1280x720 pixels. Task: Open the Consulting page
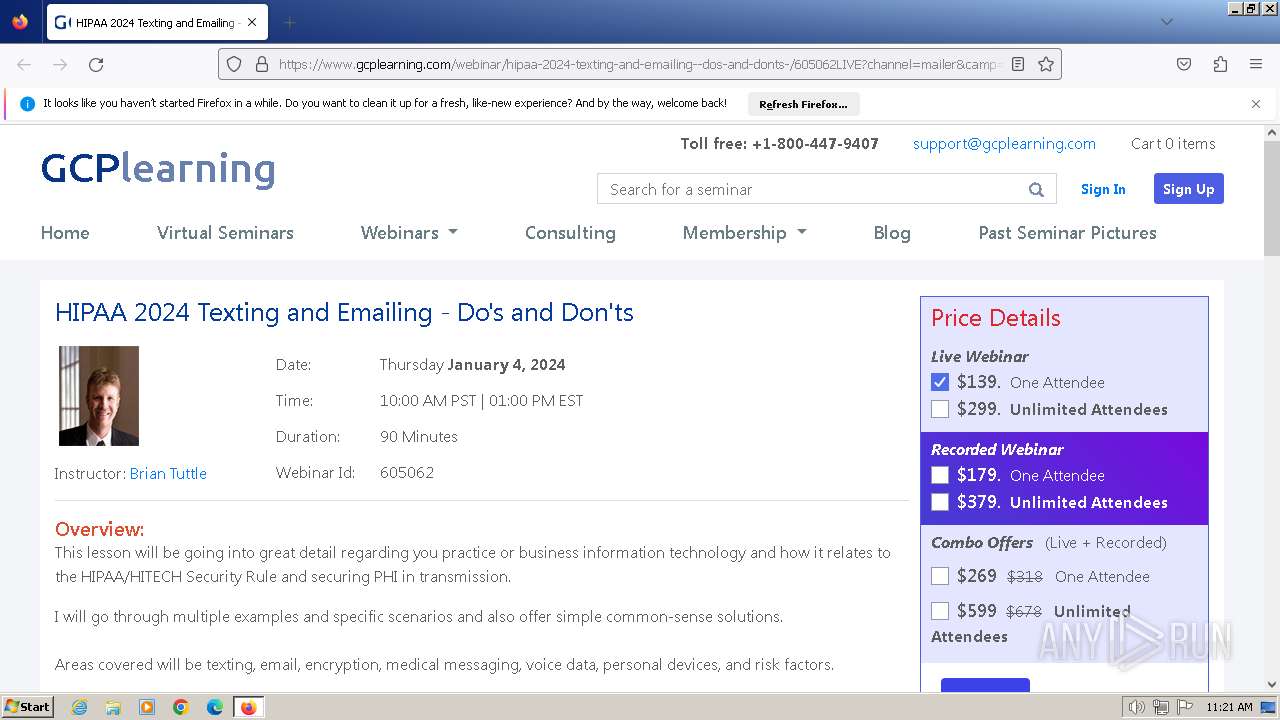570,232
